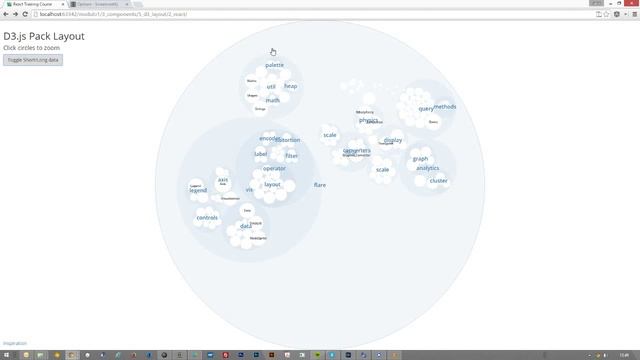640x360 pixels.
Task: Zoom into the methods circle
Action: pyautogui.click(x=445, y=107)
